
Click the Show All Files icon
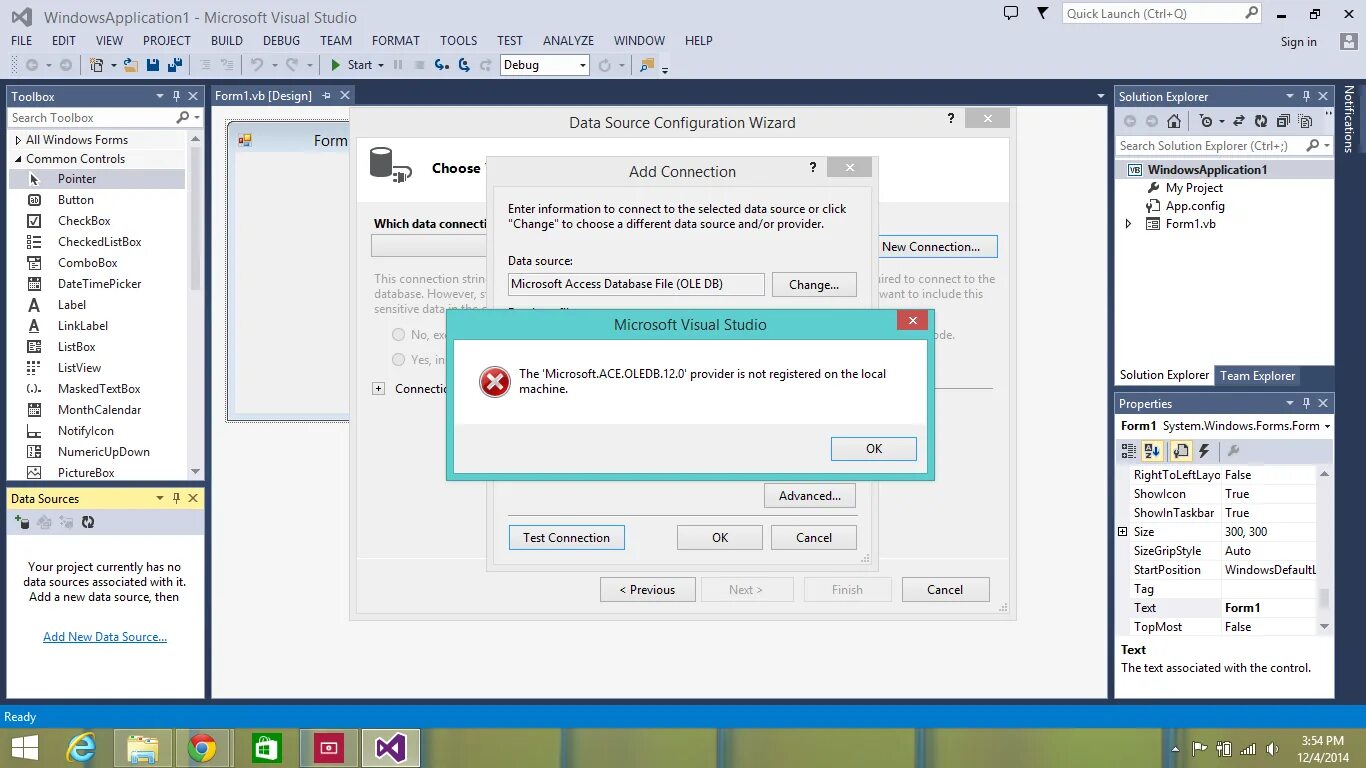[1305, 121]
